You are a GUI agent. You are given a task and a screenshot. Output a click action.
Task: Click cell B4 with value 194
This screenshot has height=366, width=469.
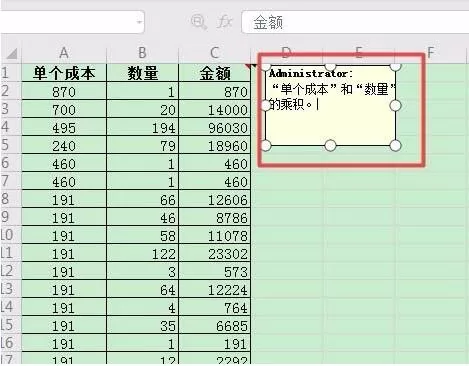[x=143, y=127]
